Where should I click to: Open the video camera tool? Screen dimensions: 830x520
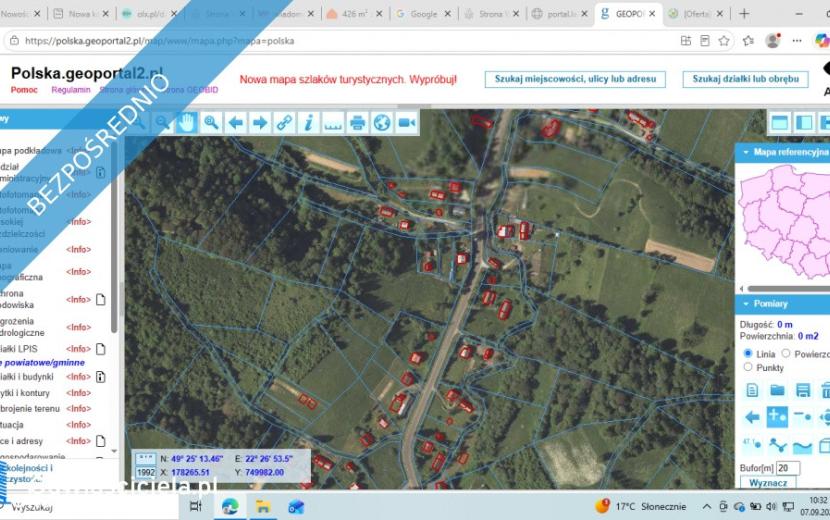pyautogui.click(x=407, y=123)
